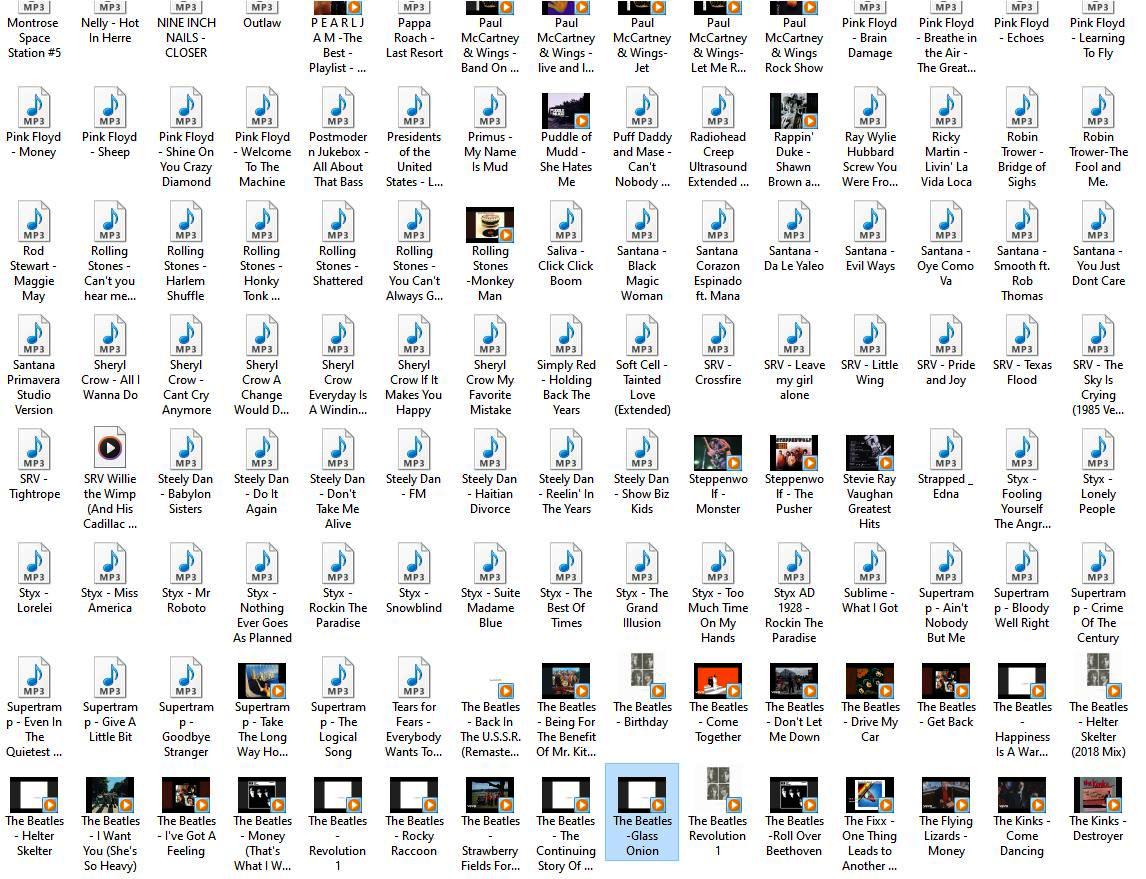The height and width of the screenshot is (879, 1146).
Task: Click The Beatles - I've Got A Feeling thumbnail
Action: click(186, 794)
